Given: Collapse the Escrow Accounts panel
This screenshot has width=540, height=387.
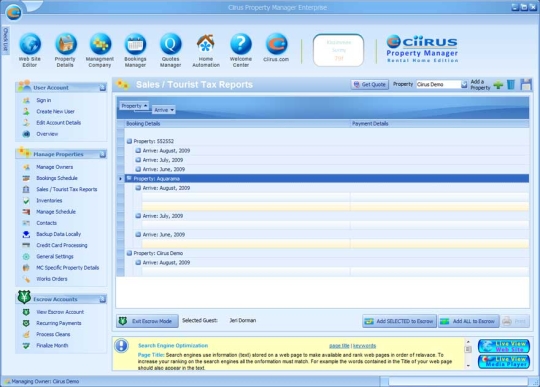Looking at the screenshot, I should 103,299.
